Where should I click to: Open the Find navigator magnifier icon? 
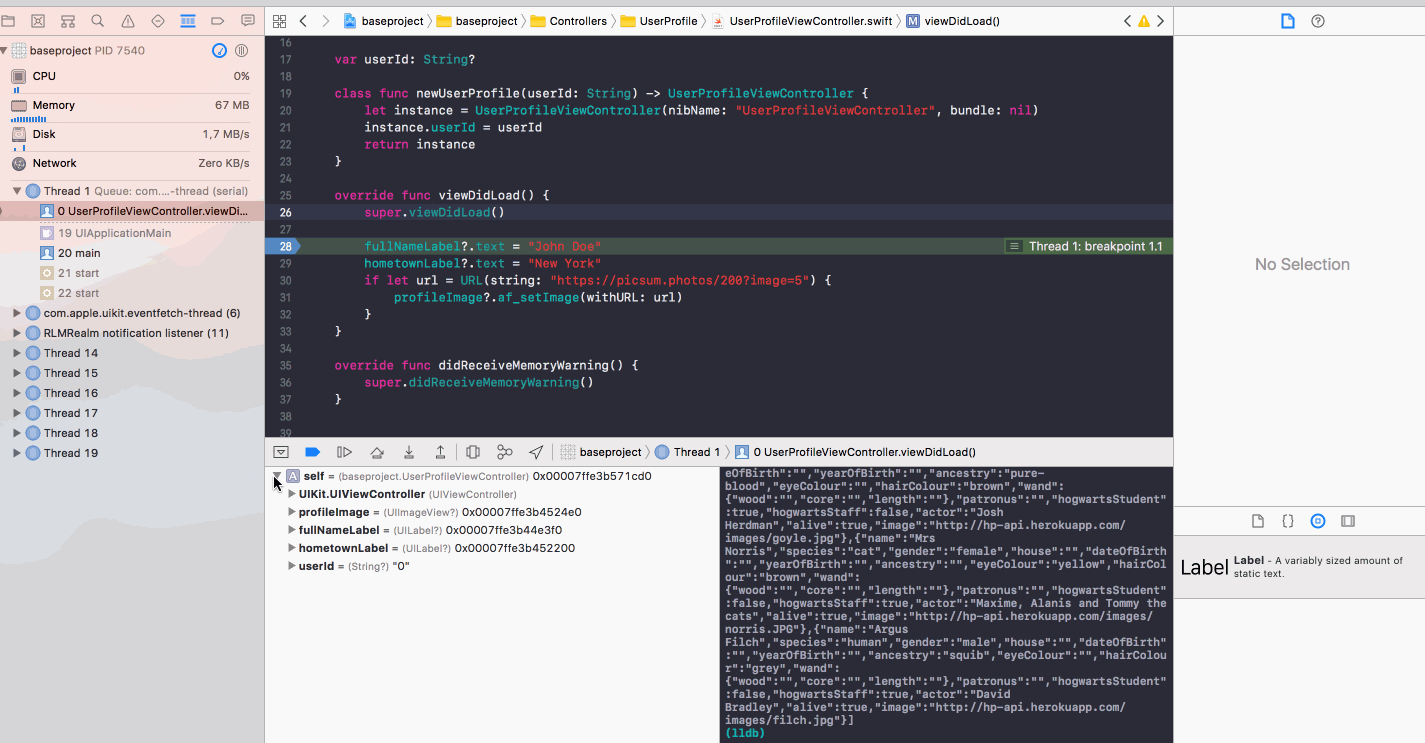pos(98,20)
